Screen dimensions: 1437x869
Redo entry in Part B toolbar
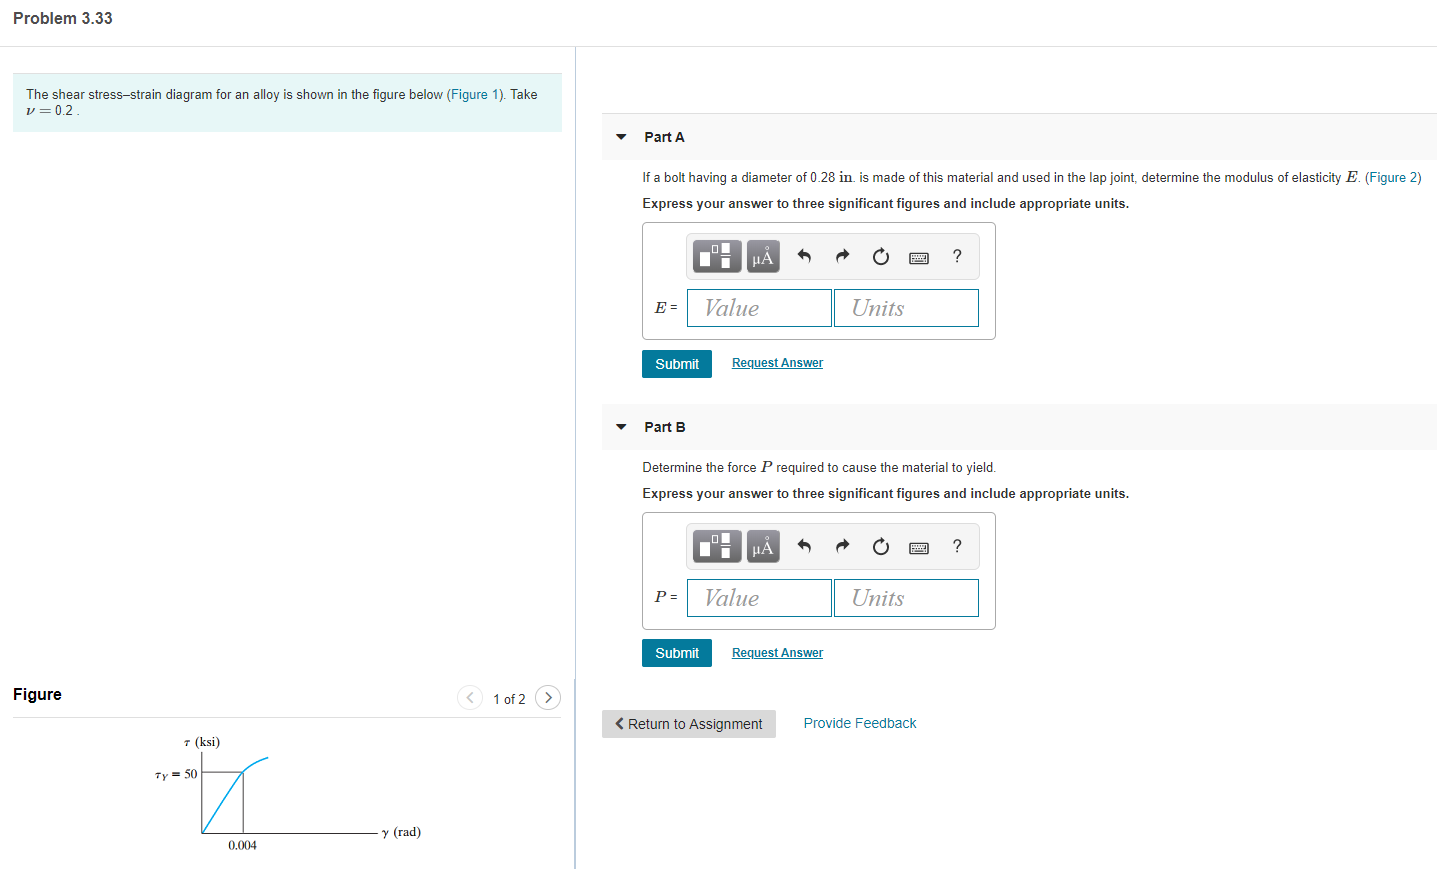point(842,546)
